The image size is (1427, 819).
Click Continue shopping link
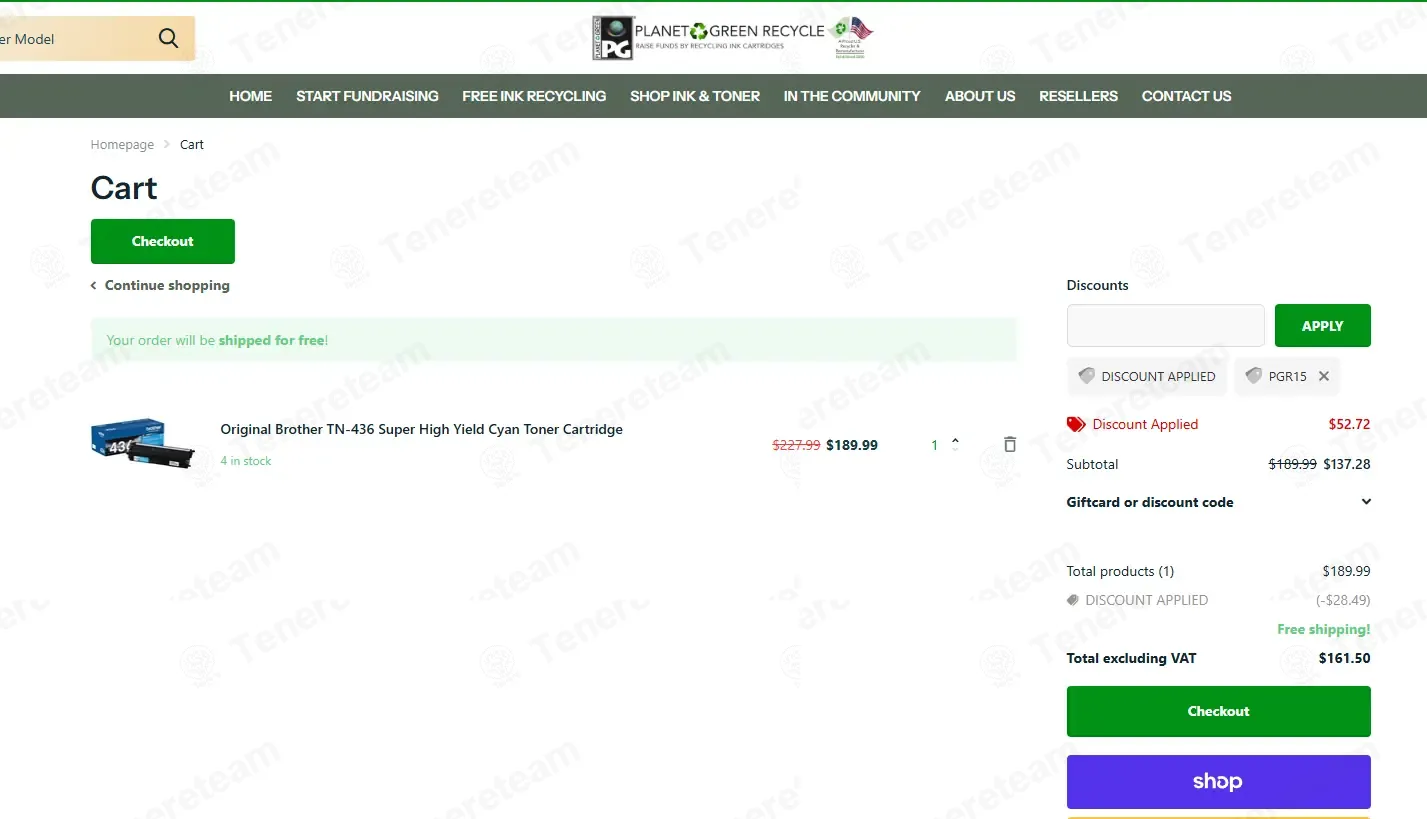coord(160,285)
